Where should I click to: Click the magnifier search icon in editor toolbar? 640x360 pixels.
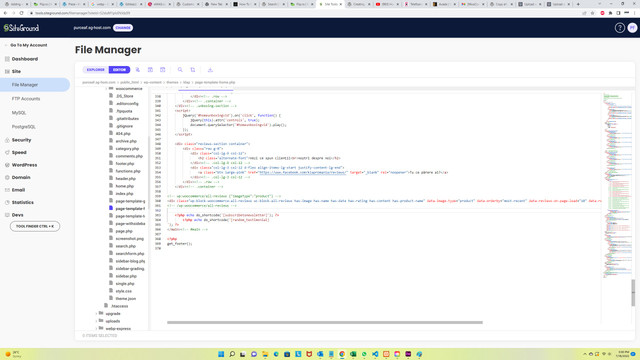[180, 70]
